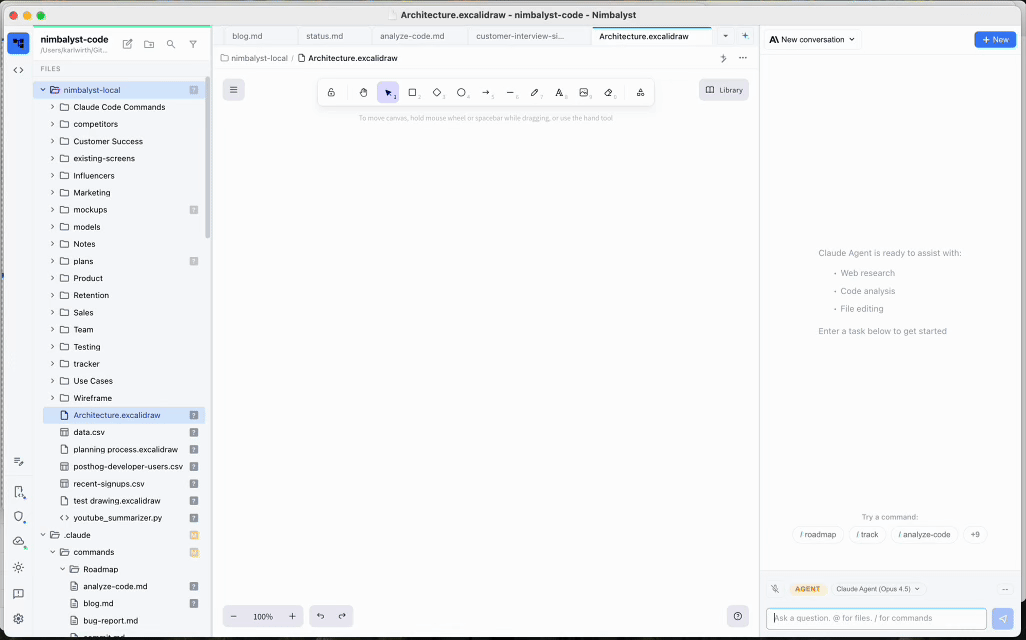Select the Text tool in the drawing toolbar
This screenshot has height=640, width=1026.
pyautogui.click(x=560, y=91)
